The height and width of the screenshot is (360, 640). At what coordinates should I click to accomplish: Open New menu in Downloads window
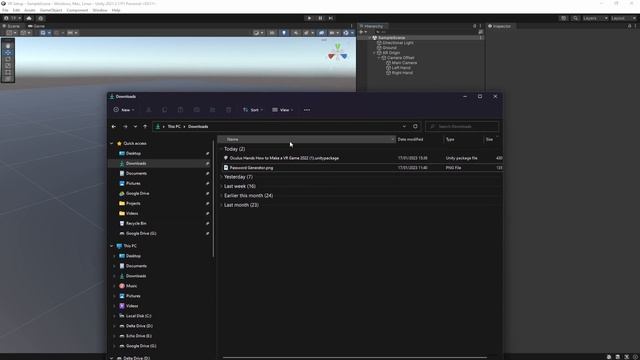(124, 110)
